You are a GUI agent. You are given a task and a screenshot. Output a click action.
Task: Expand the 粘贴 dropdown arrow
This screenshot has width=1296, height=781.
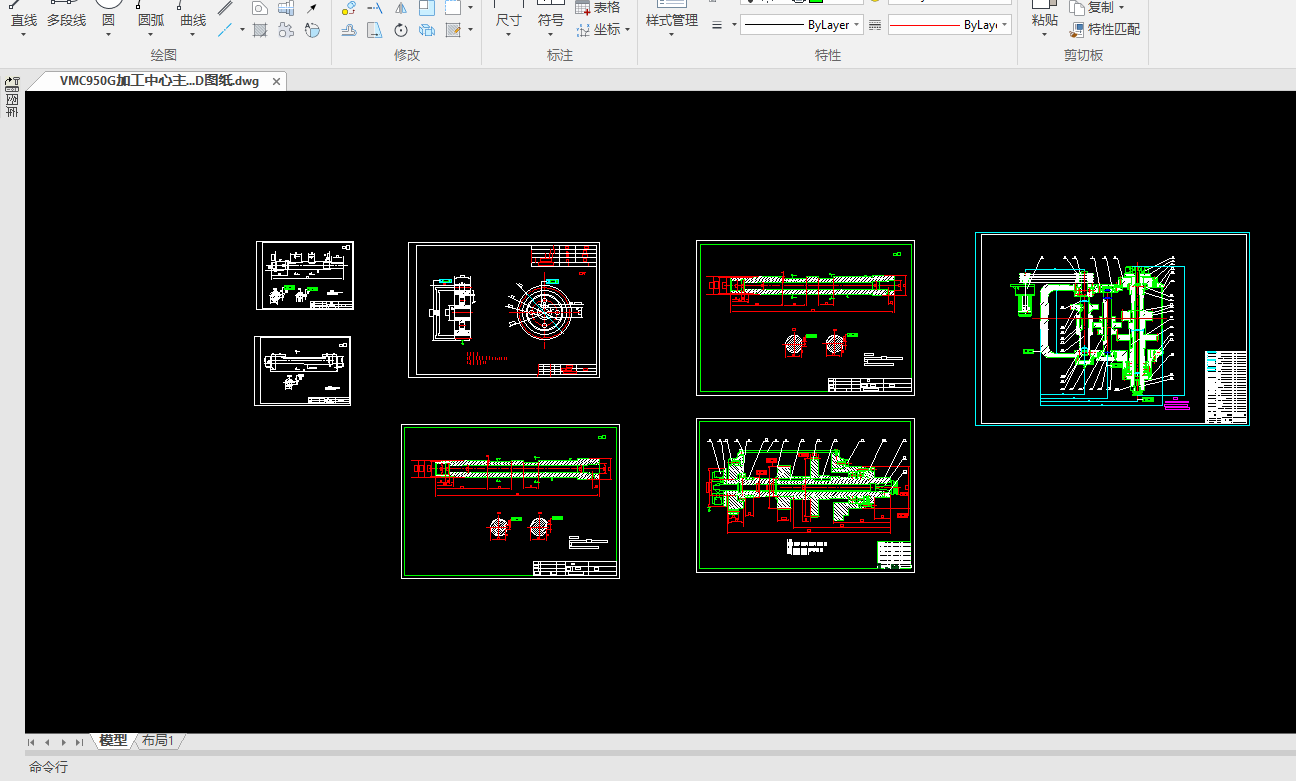point(1044,35)
